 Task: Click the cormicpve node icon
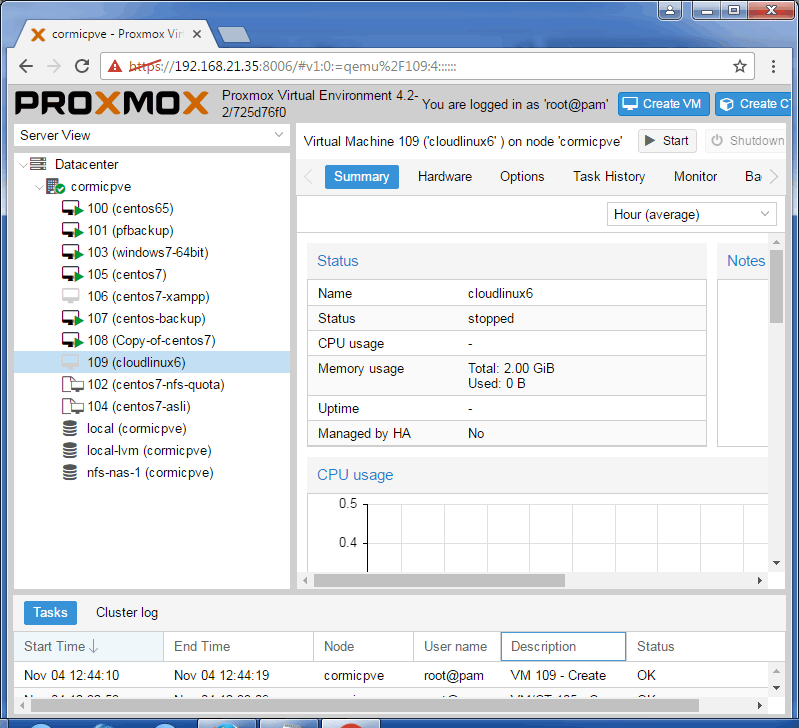tap(55, 186)
